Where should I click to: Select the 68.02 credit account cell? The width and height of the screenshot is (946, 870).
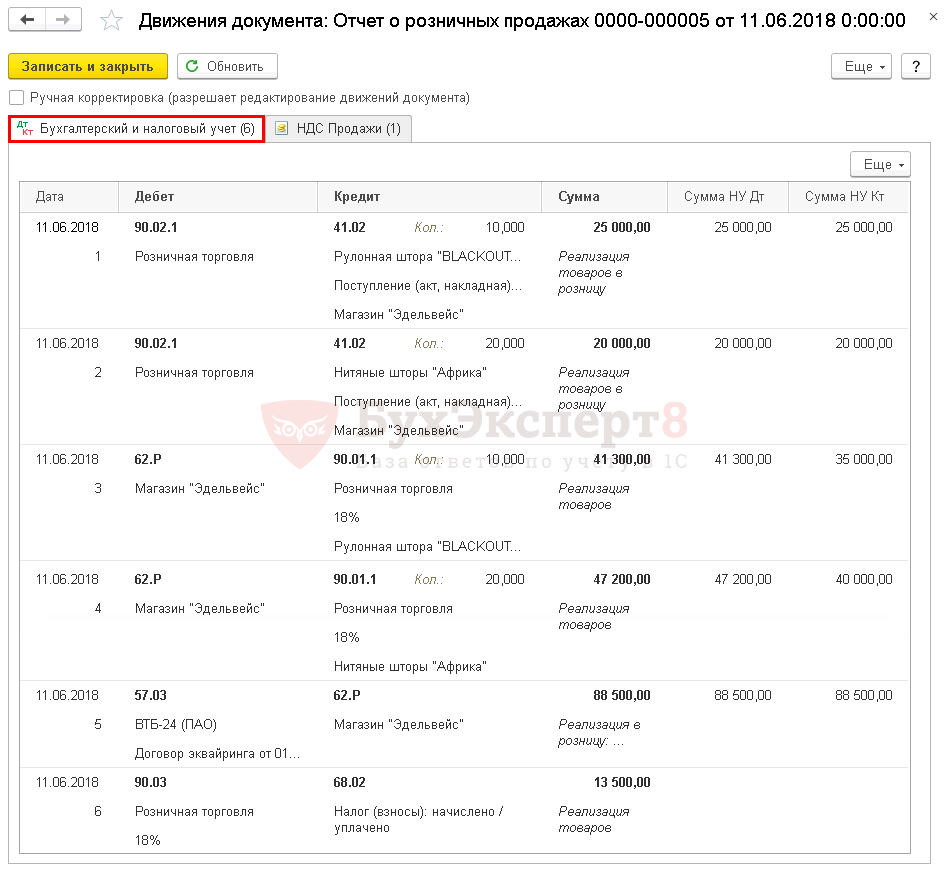pyautogui.click(x=350, y=783)
